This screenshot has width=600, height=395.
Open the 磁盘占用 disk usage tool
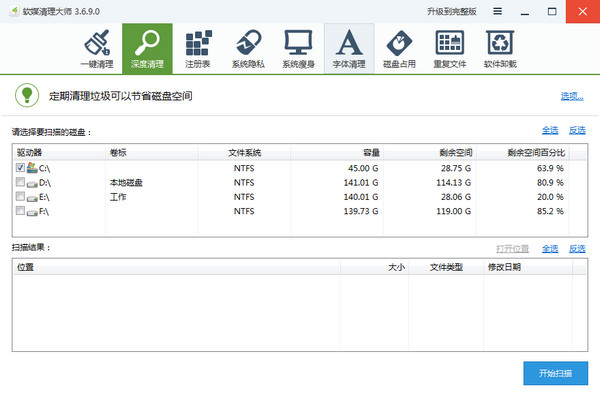399,49
